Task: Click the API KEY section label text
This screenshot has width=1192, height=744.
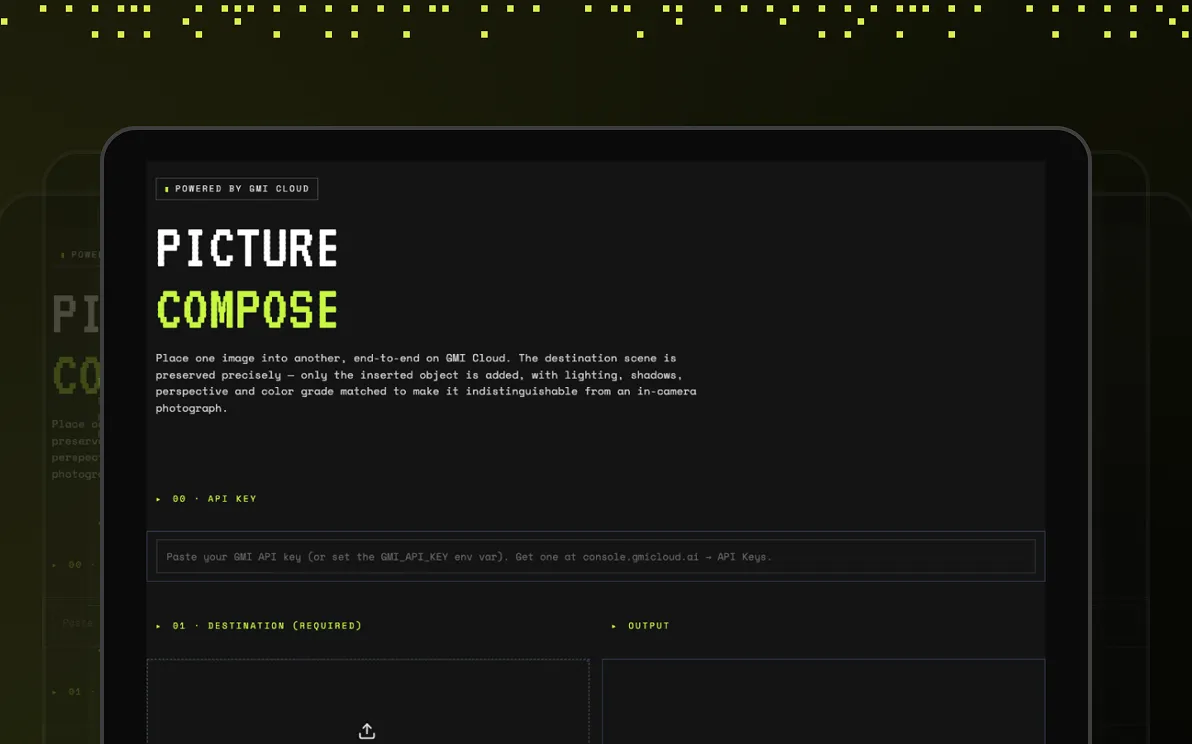Action: click(x=232, y=499)
